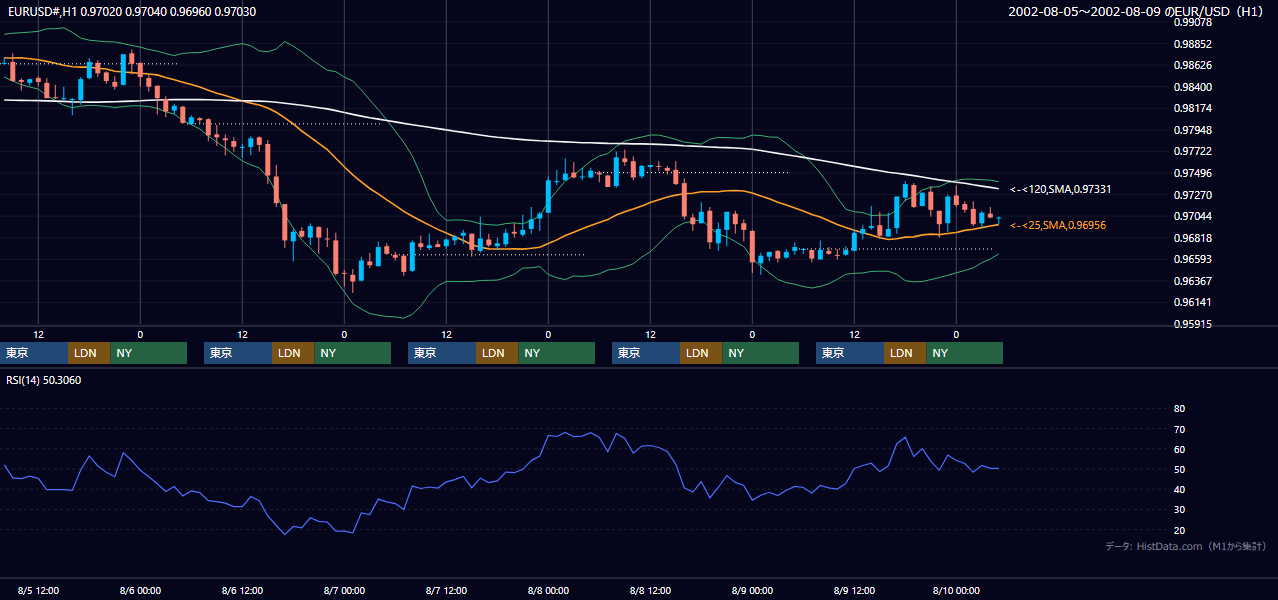The width and height of the screenshot is (1278, 600).
Task: Click price axis value 0.99078
Action: click(1193, 22)
